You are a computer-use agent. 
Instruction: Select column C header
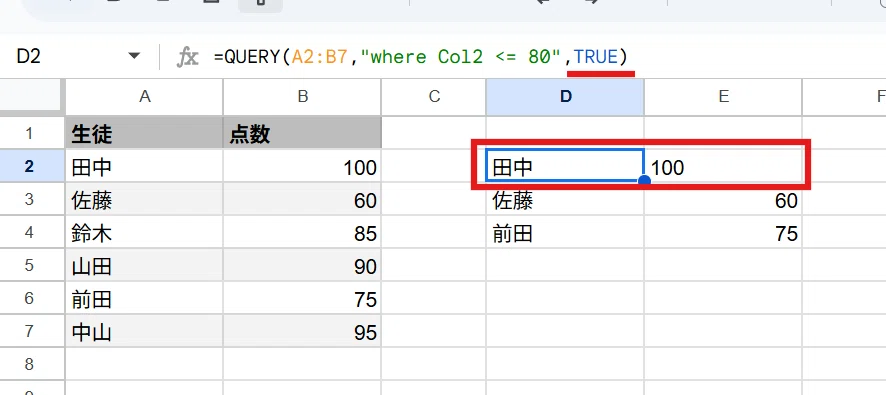coord(434,97)
